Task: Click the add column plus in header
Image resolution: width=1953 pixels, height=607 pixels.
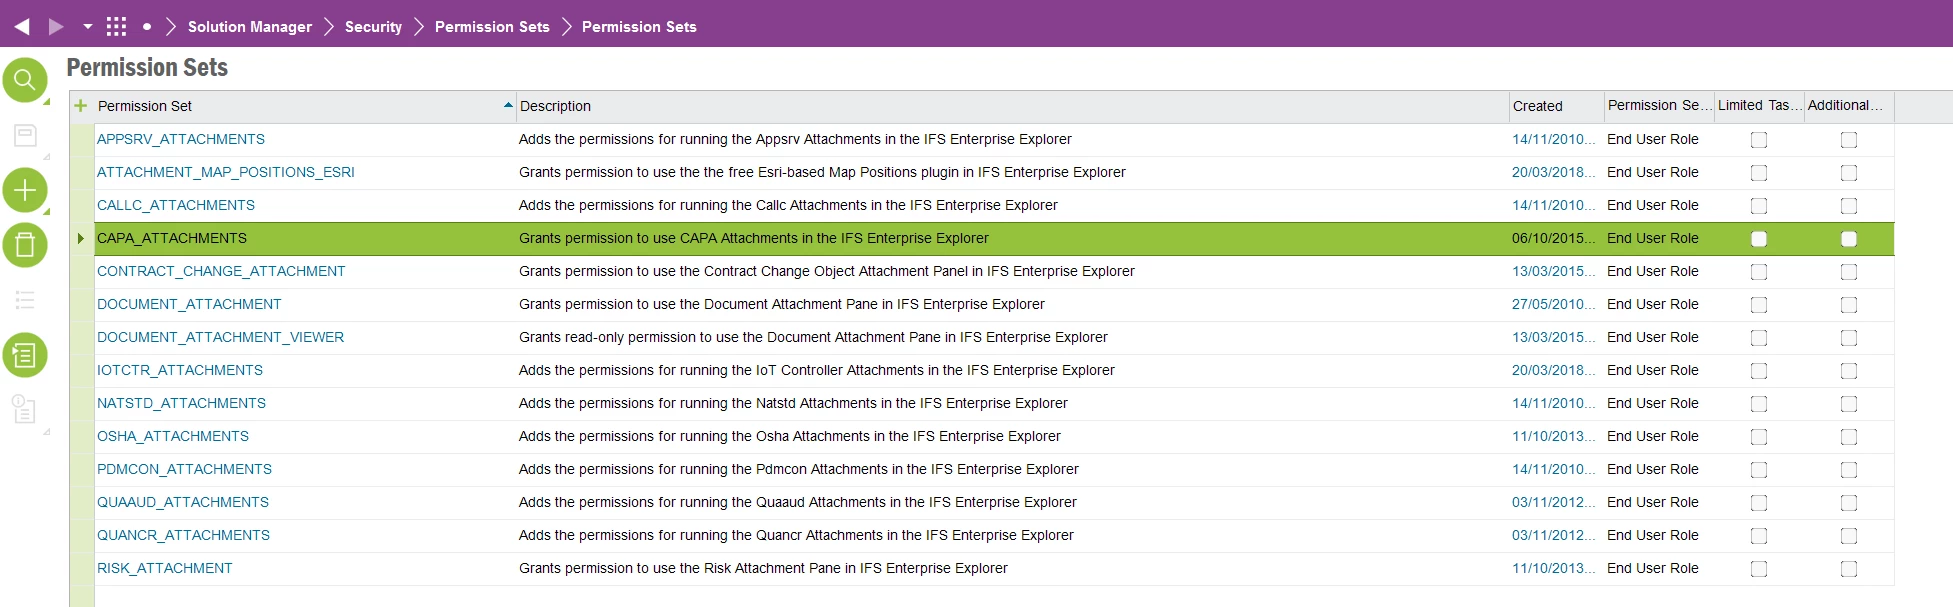Action: 81,106
